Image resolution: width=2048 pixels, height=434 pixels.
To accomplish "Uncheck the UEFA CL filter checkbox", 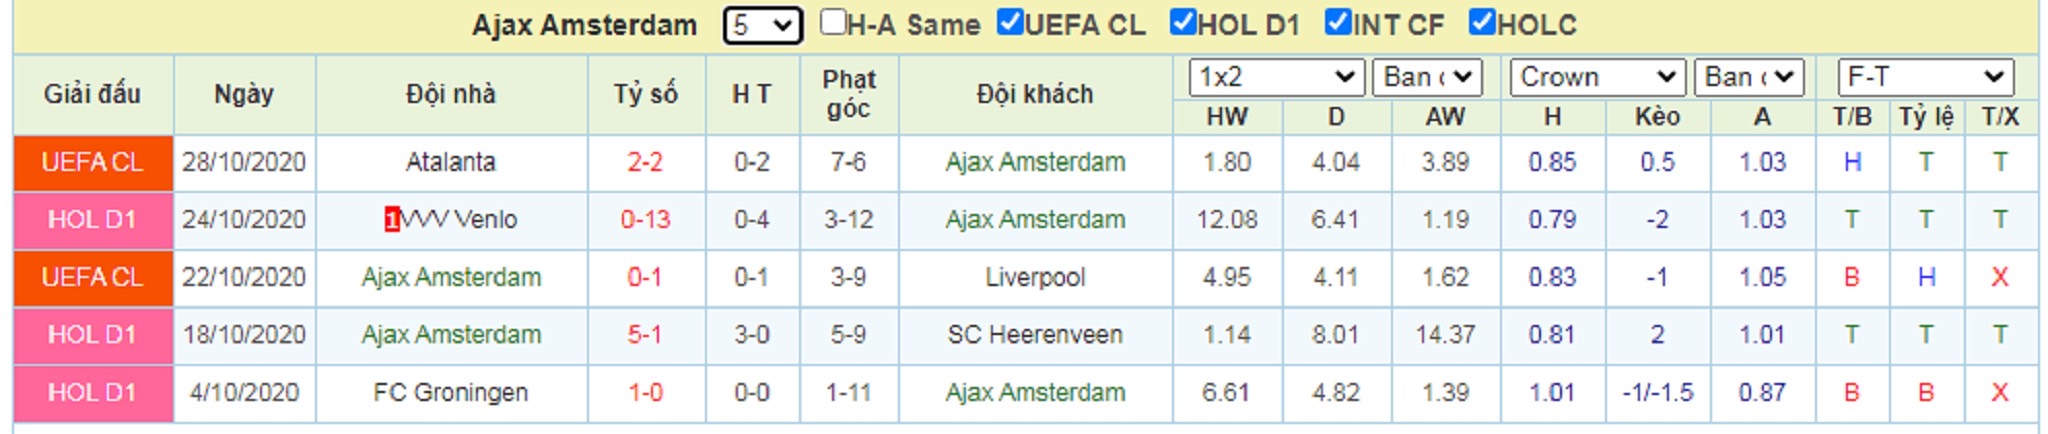I will [1010, 22].
